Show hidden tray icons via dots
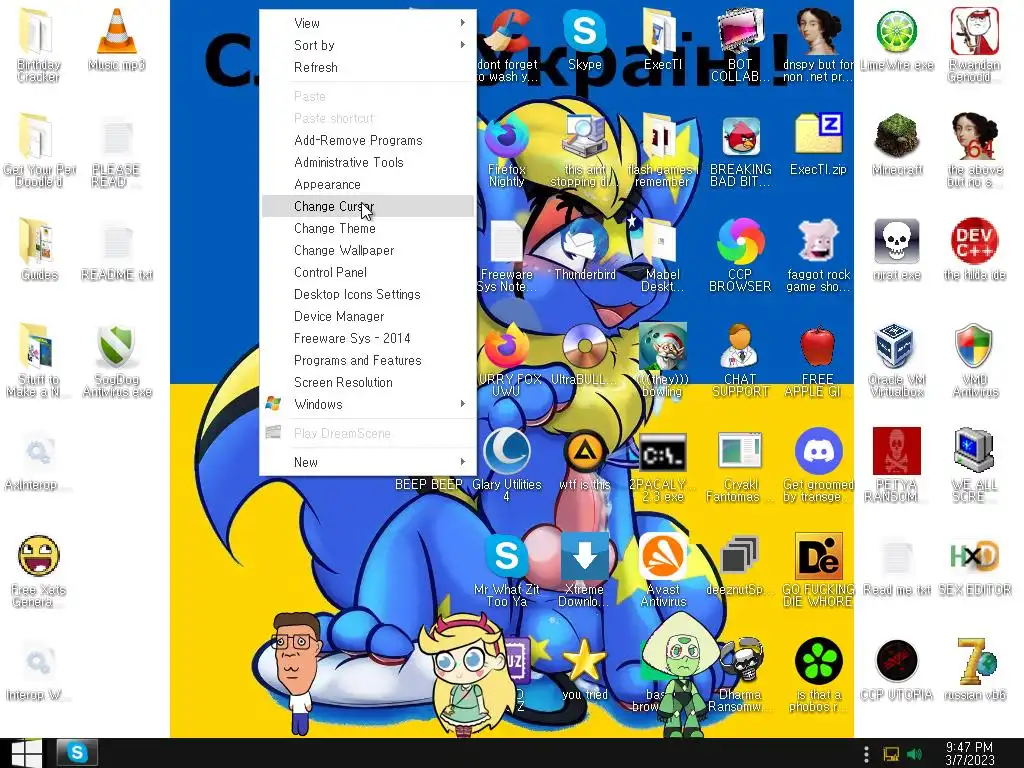Screen dimensions: 1024x768 [866, 754]
